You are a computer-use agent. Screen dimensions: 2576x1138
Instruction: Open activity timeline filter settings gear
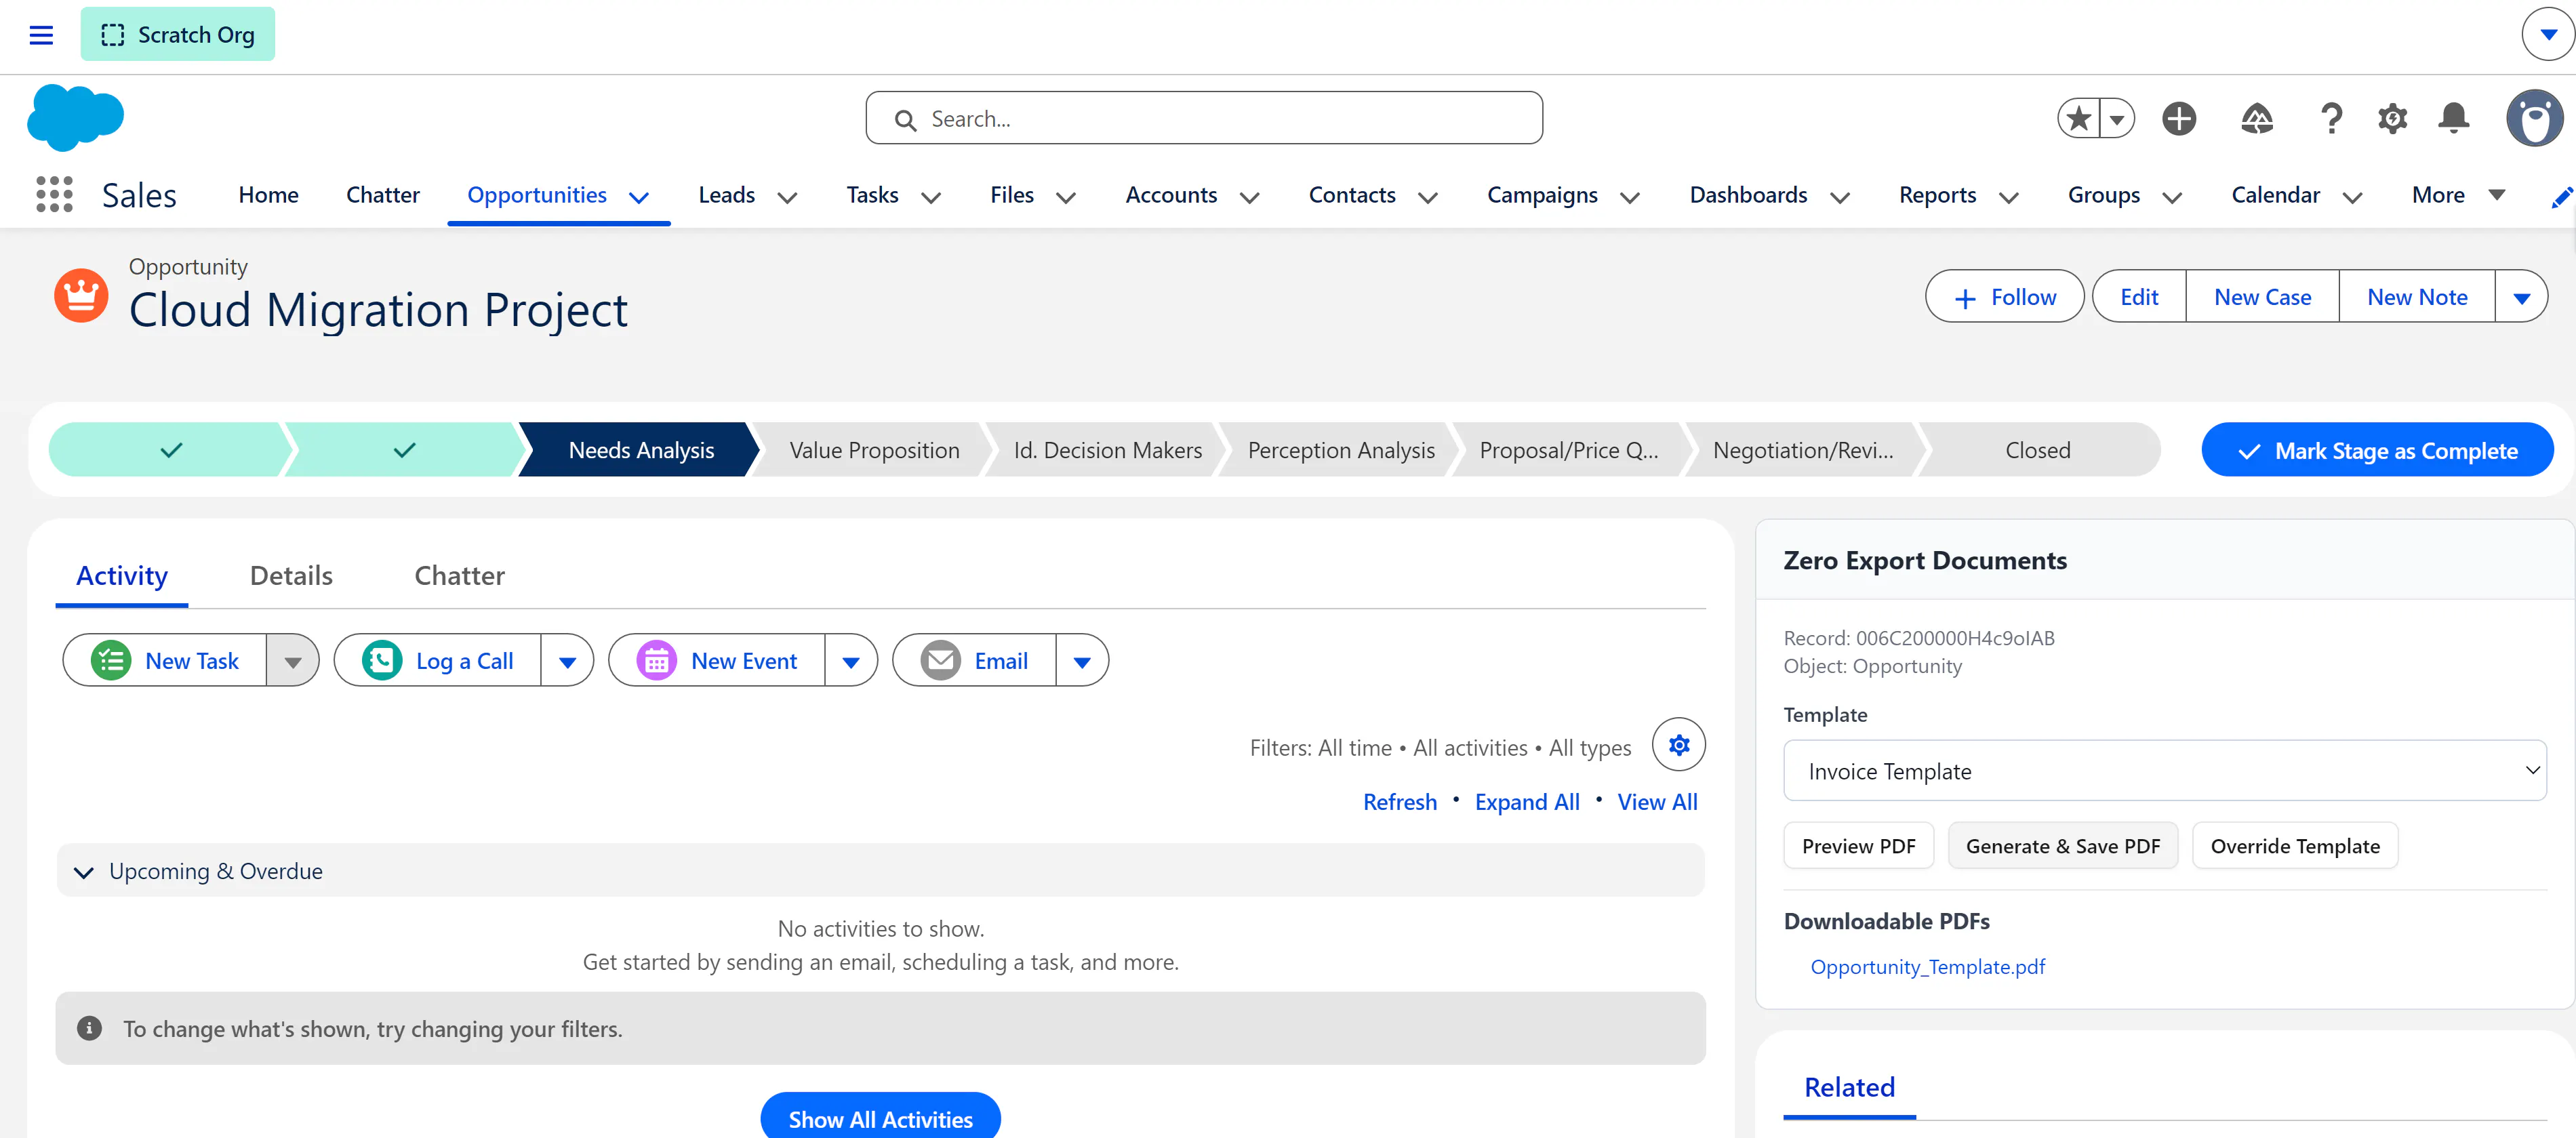coord(1678,744)
